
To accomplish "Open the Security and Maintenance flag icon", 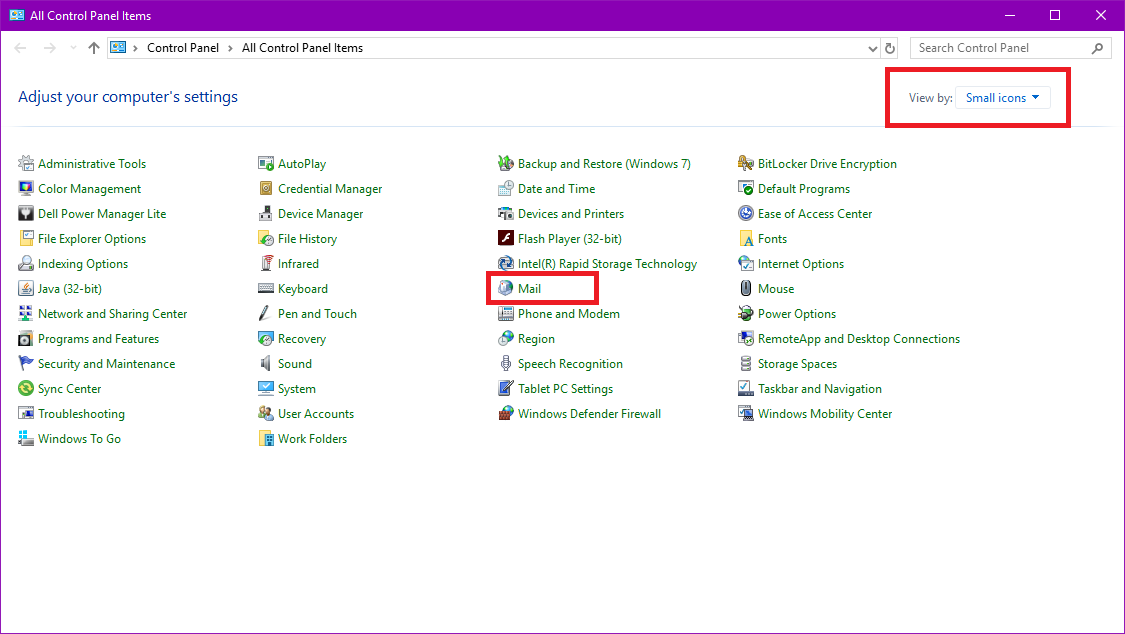I will pyautogui.click(x=26, y=364).
